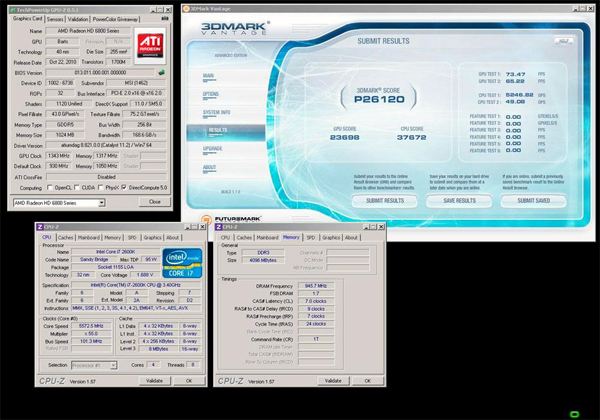Select RESULTS in the 3DMark sidebar

(x=226, y=132)
